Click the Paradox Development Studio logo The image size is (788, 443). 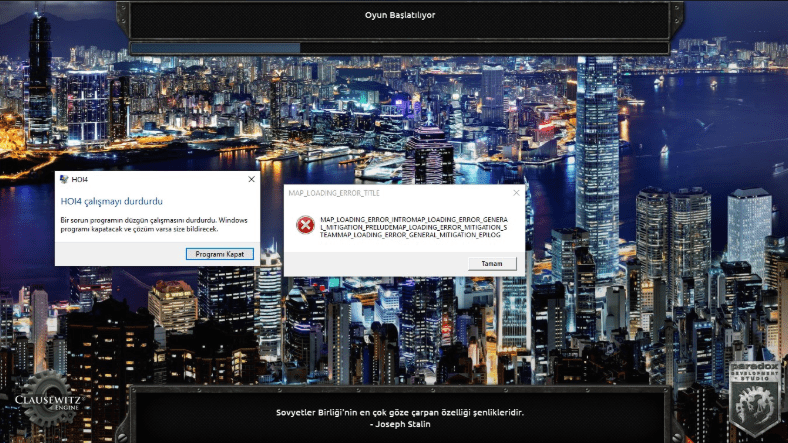click(755, 399)
